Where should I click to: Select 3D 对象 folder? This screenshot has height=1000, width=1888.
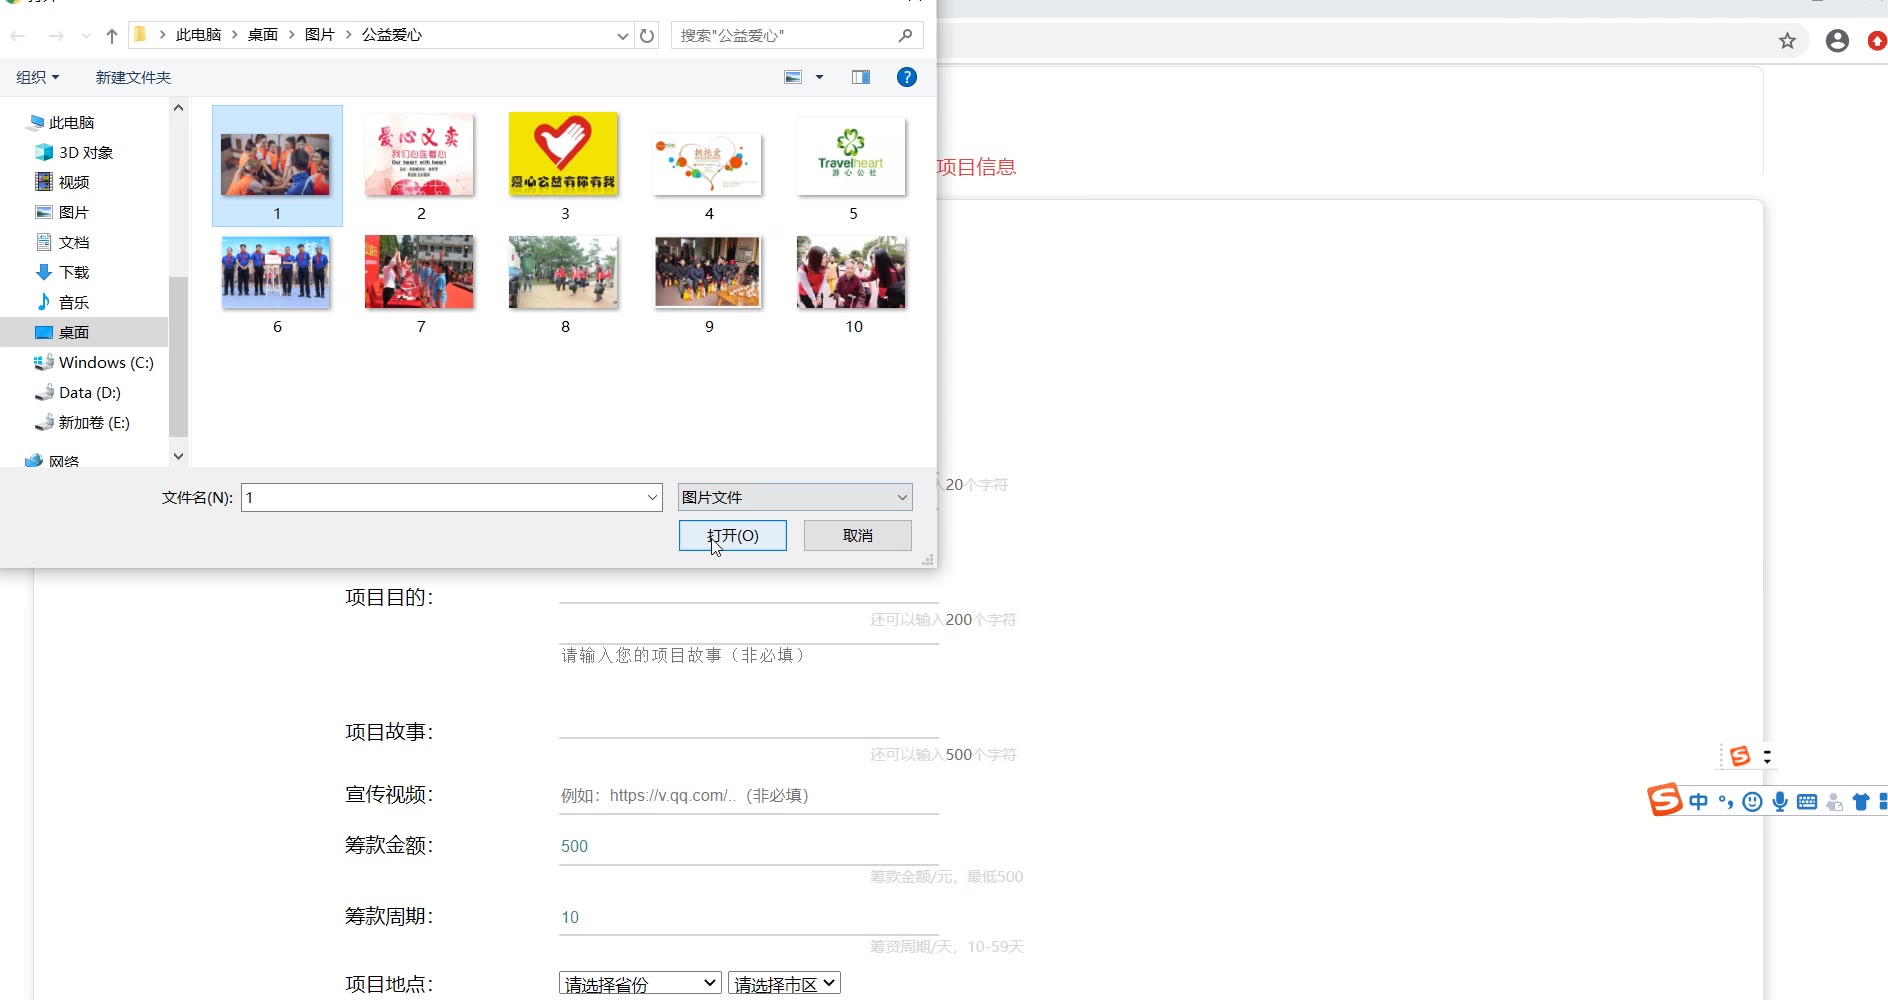click(x=75, y=152)
